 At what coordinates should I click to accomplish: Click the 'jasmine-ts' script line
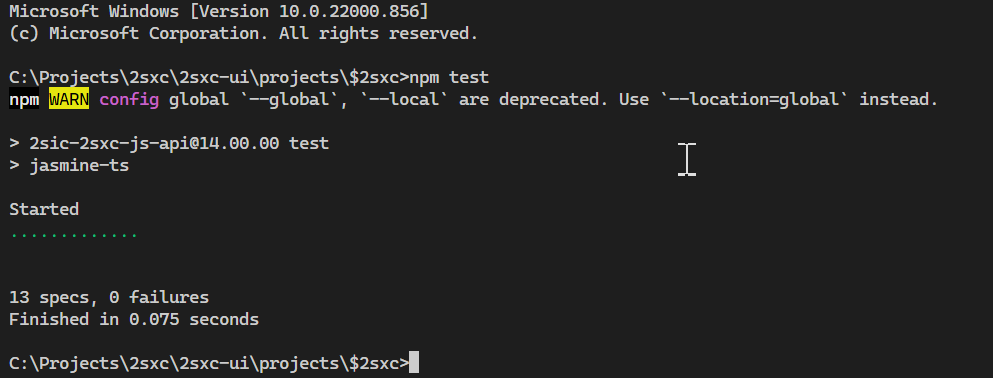click(x=70, y=166)
